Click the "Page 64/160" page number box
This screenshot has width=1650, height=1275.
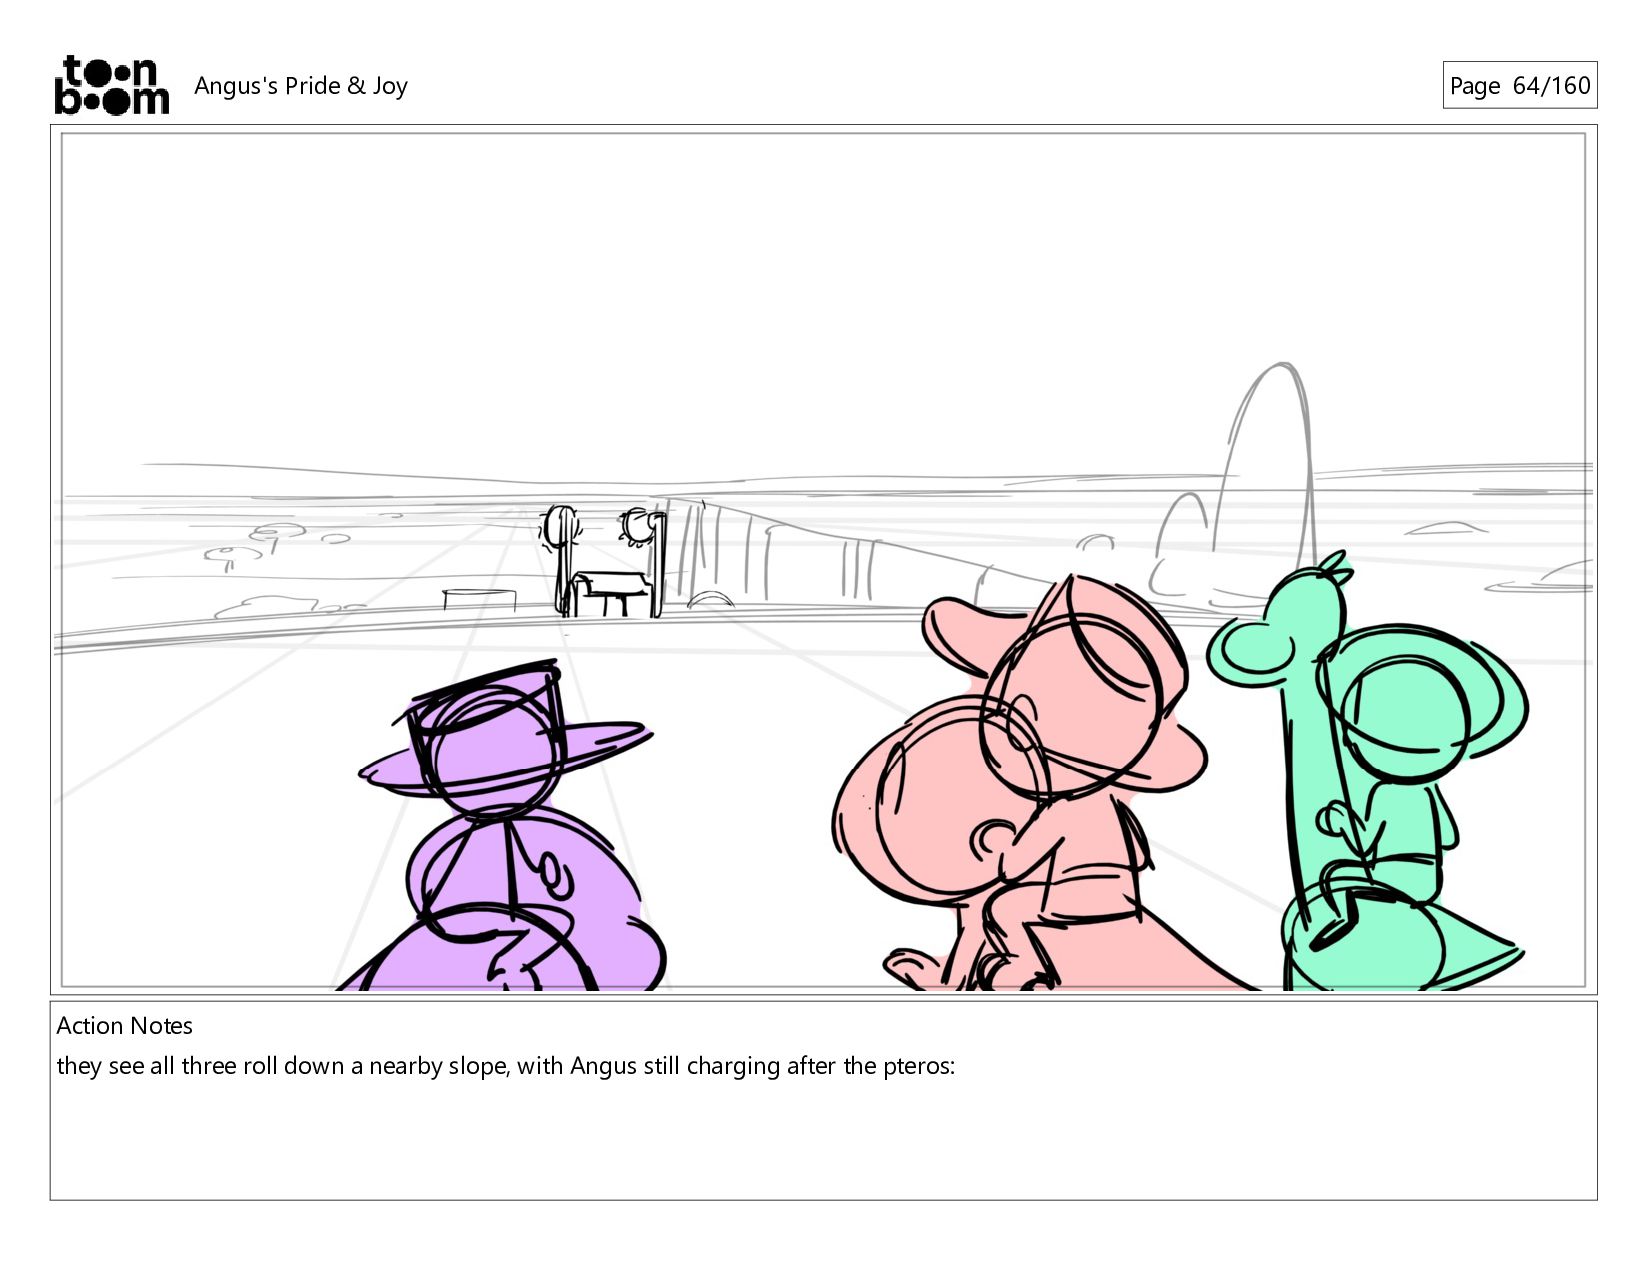(x=1519, y=85)
